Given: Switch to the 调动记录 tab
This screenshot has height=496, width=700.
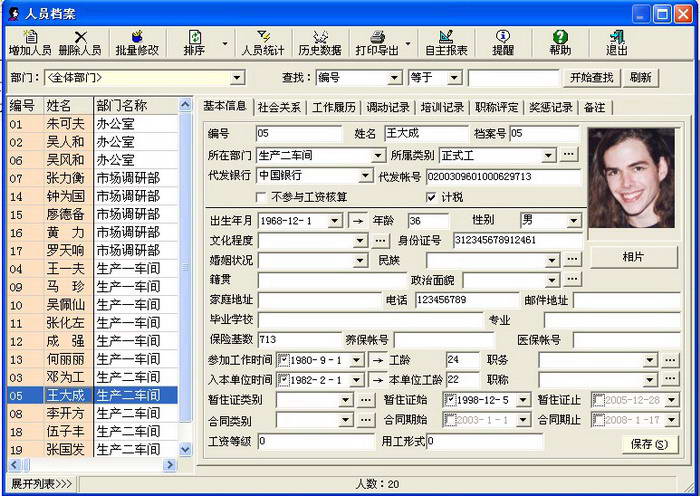Looking at the screenshot, I should coord(388,107).
